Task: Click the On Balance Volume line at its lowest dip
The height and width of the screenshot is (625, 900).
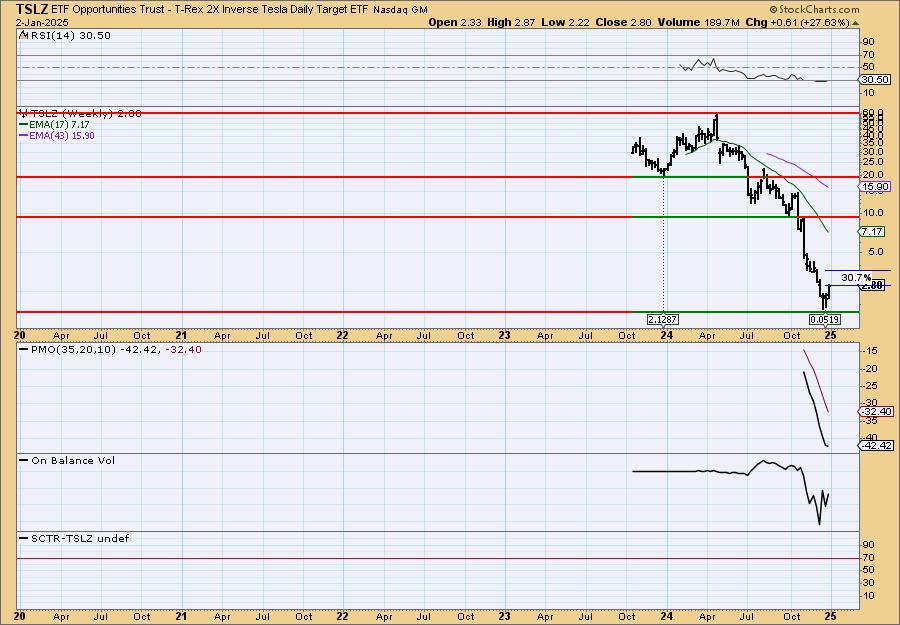Action: (819, 523)
